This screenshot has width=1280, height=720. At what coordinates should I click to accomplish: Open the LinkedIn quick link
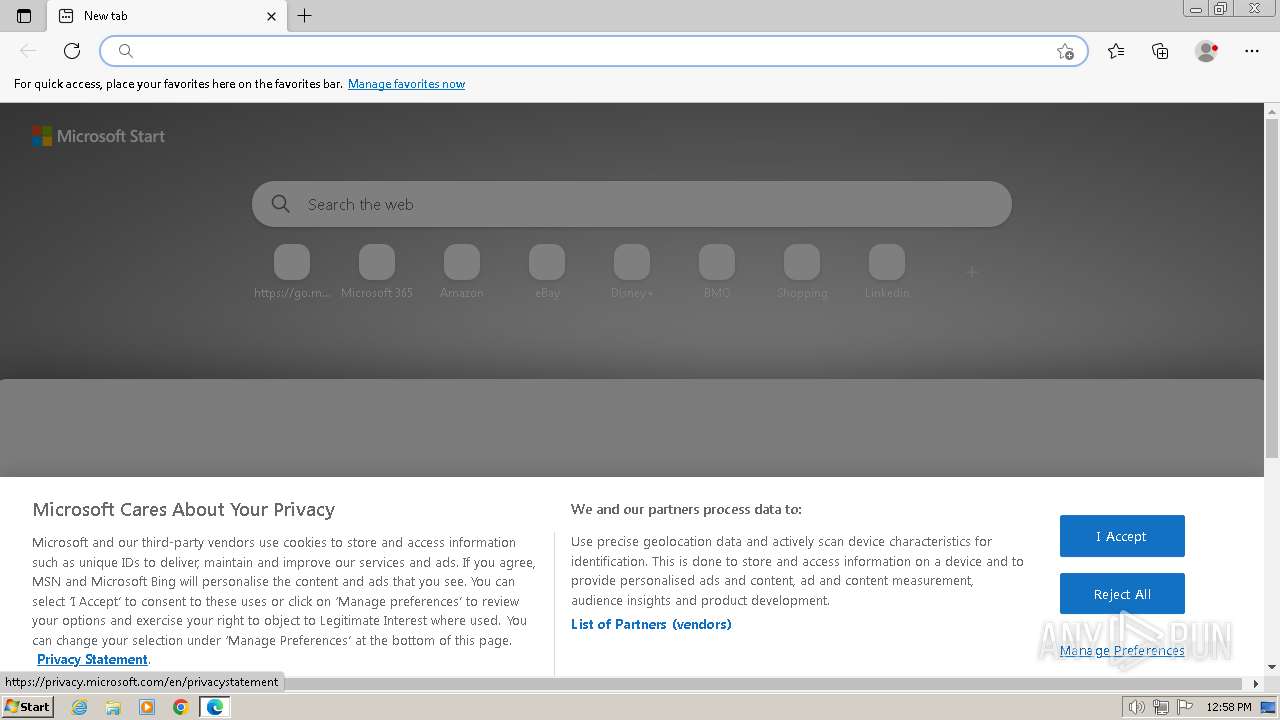click(x=887, y=272)
